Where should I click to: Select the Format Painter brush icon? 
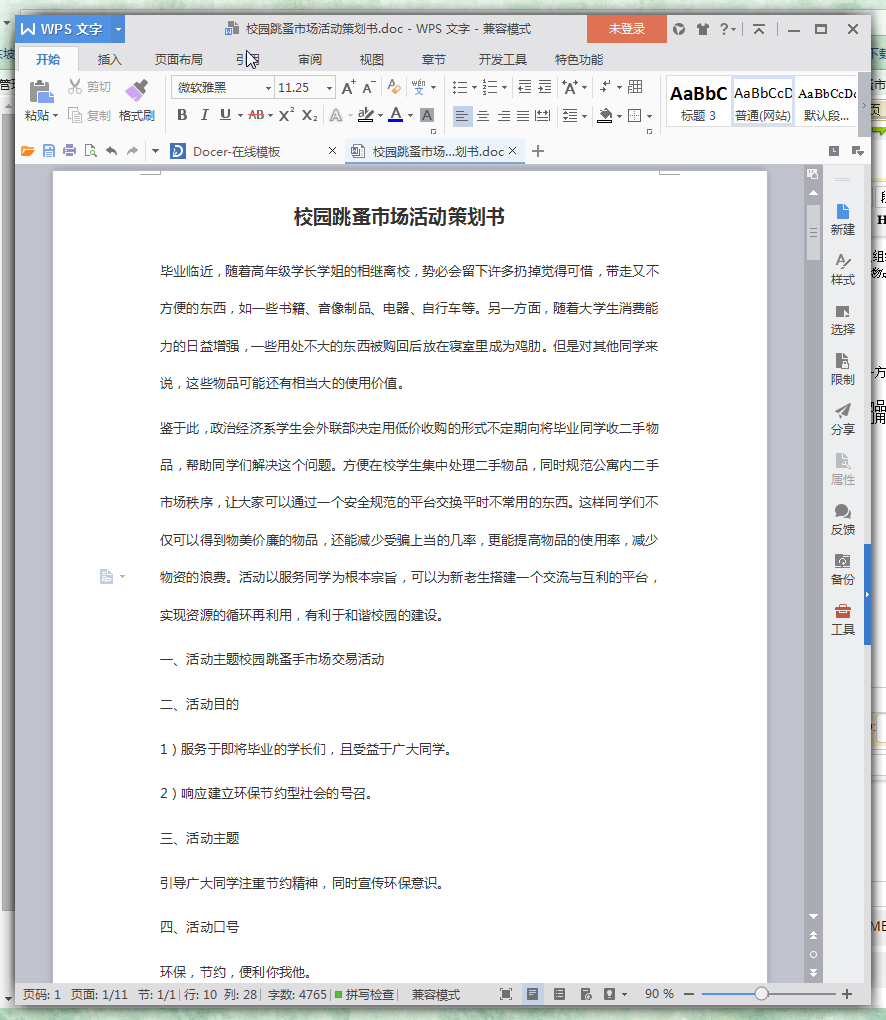coord(137,91)
